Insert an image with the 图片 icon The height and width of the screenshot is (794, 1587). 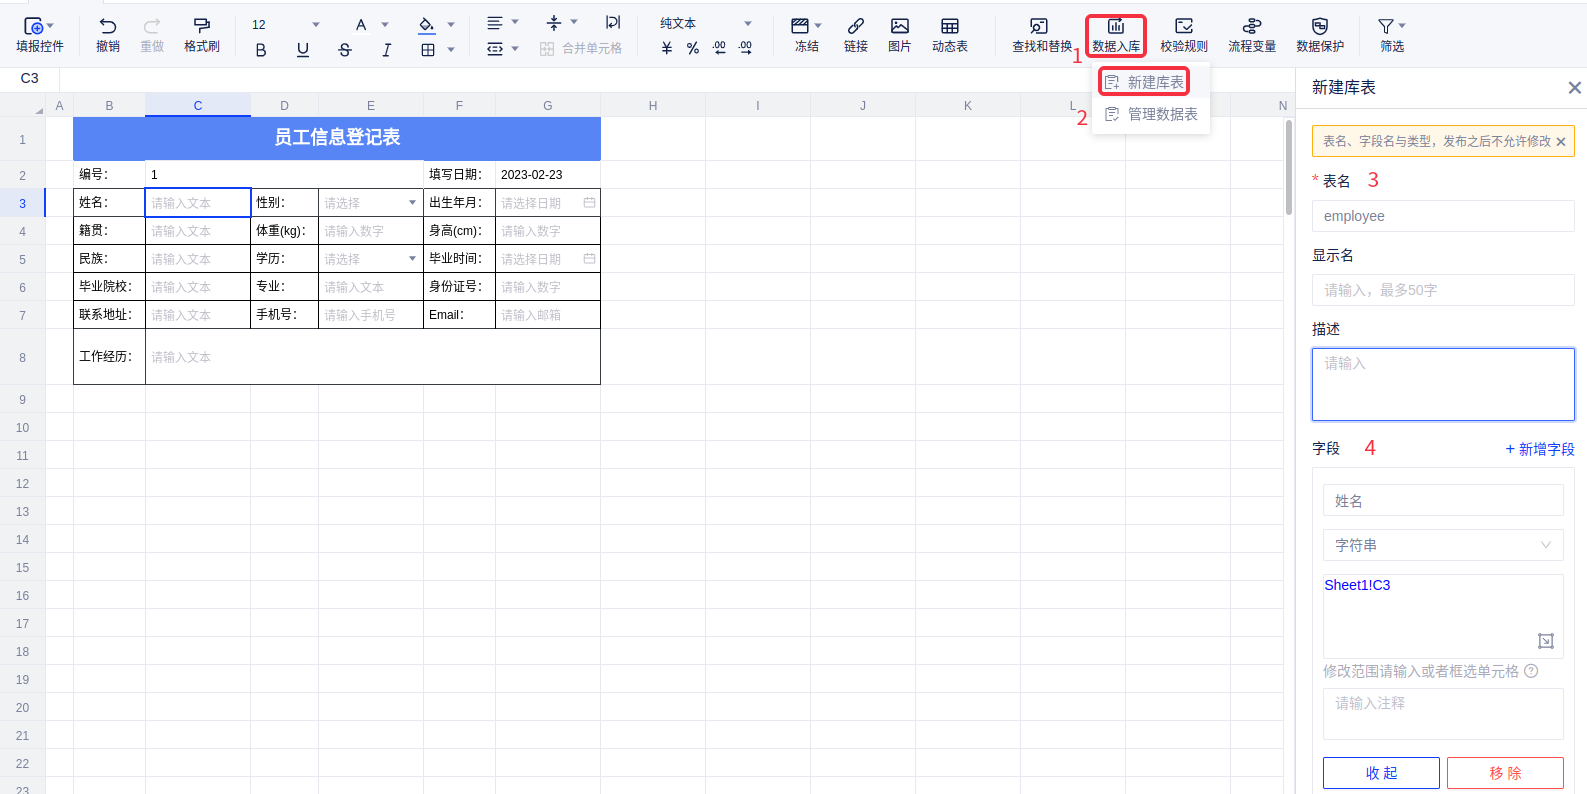click(899, 34)
